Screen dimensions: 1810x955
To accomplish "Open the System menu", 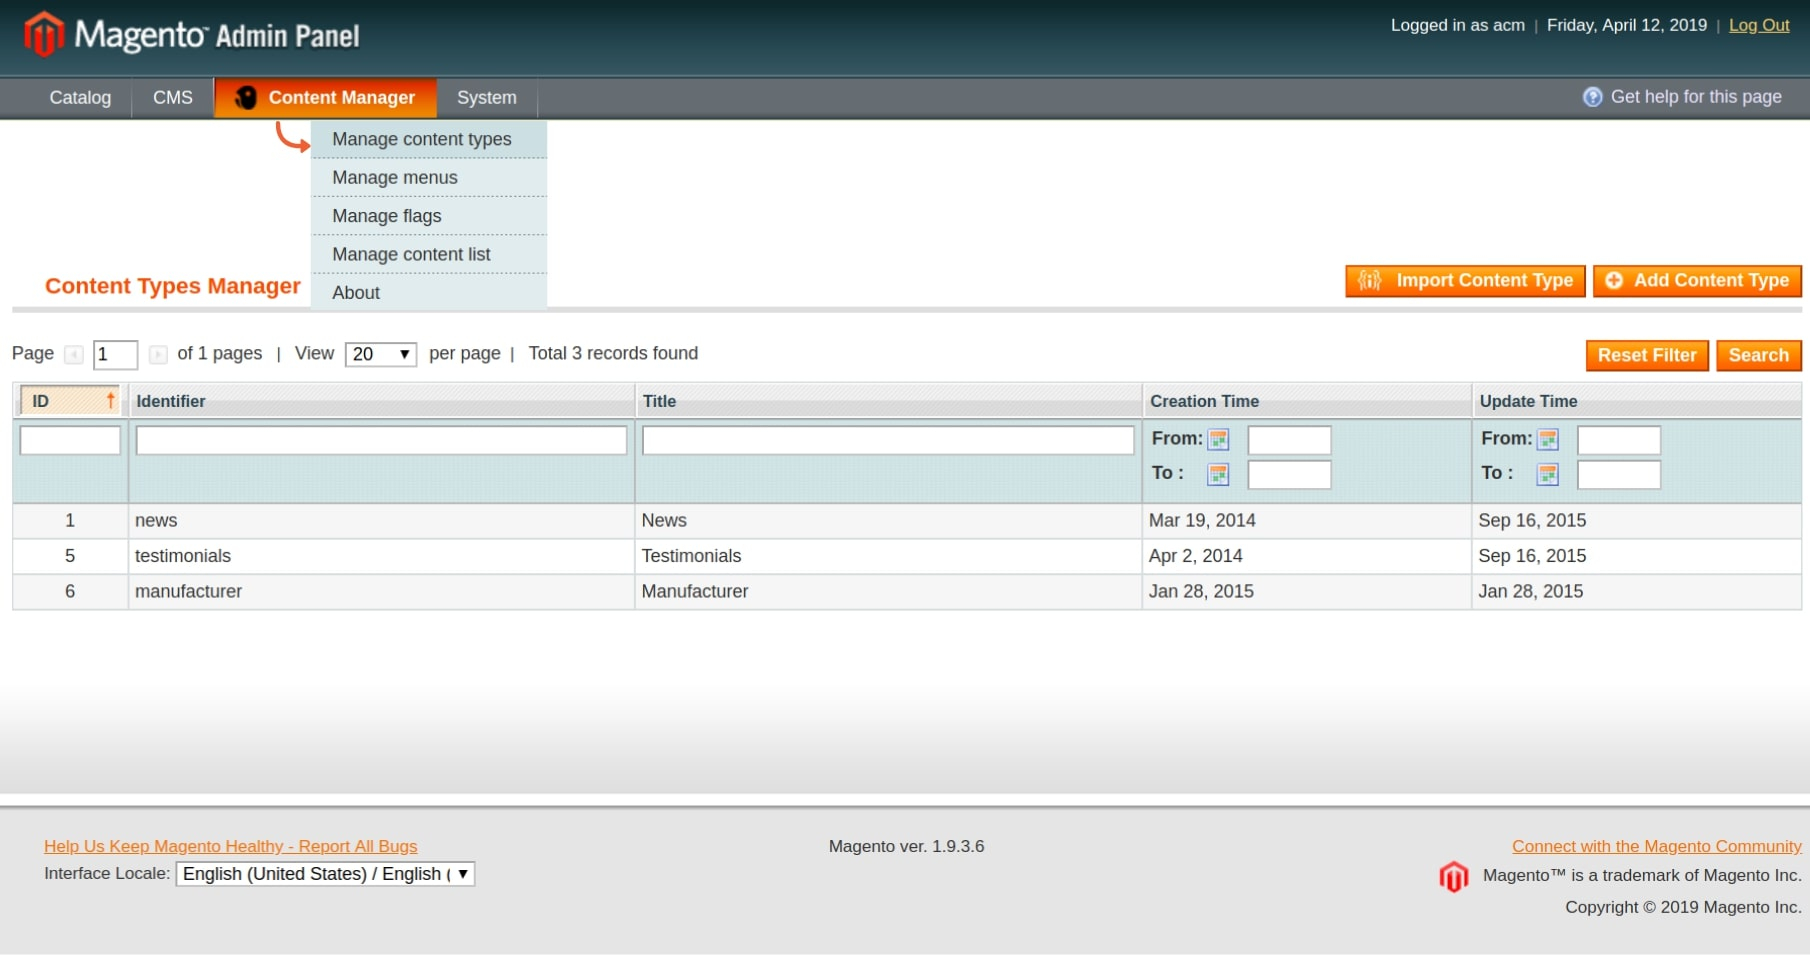I will pos(487,98).
